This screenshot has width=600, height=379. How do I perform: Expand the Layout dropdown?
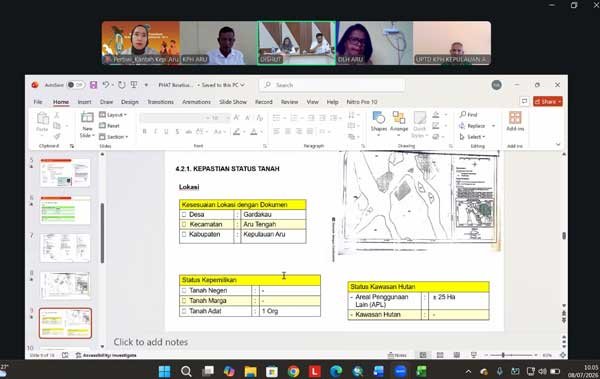[x=113, y=114]
